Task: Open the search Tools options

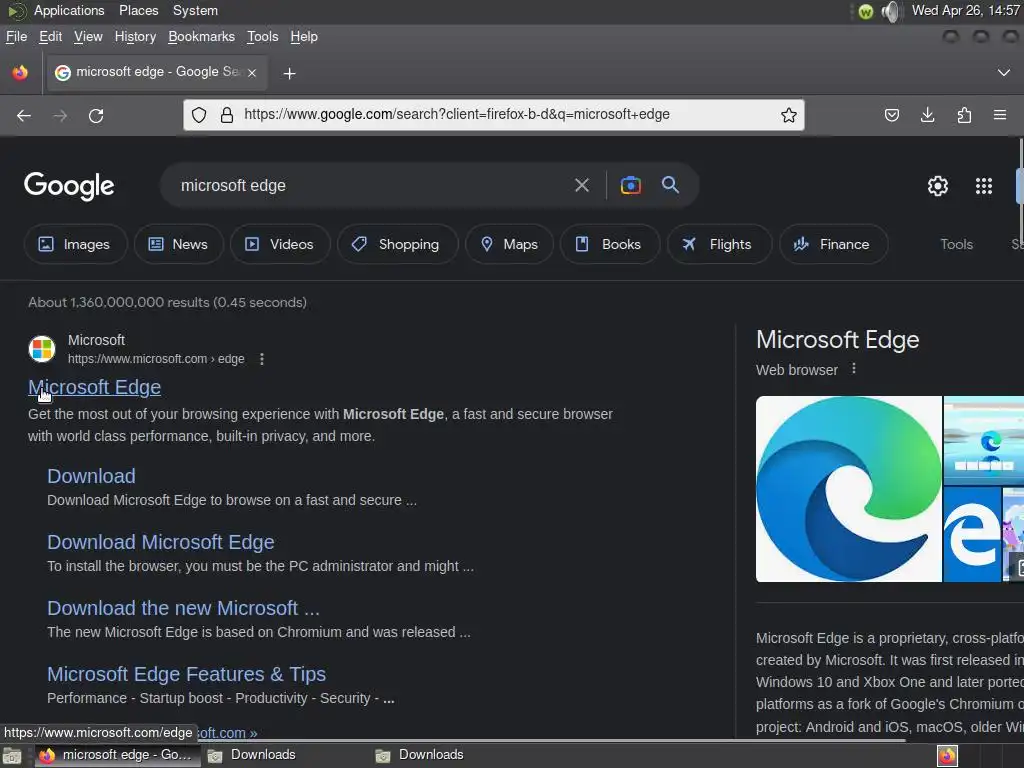Action: (956, 244)
